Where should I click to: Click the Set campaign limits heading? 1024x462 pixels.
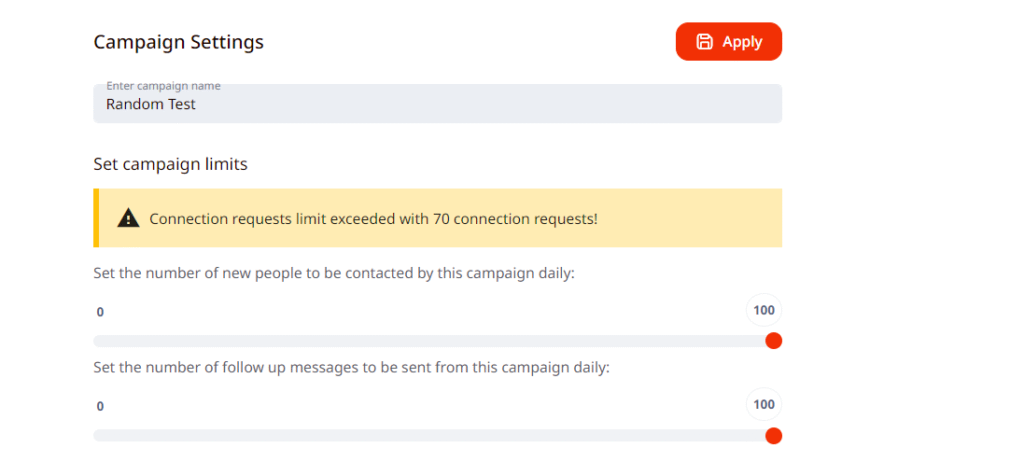click(170, 164)
